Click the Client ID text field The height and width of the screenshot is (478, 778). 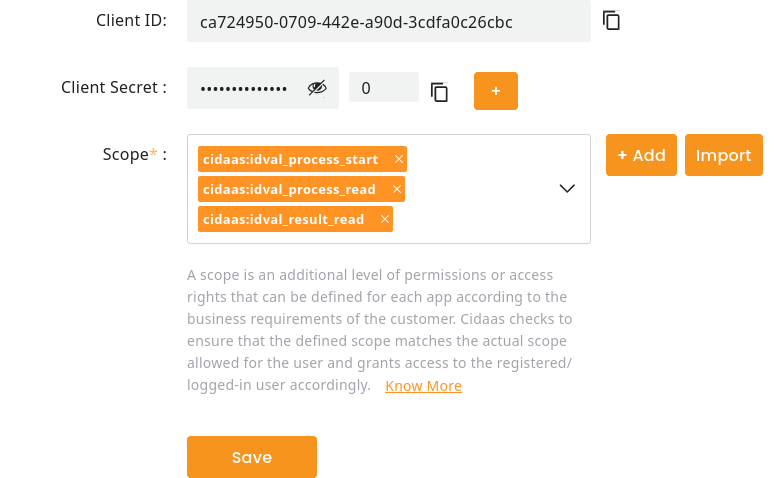point(388,21)
